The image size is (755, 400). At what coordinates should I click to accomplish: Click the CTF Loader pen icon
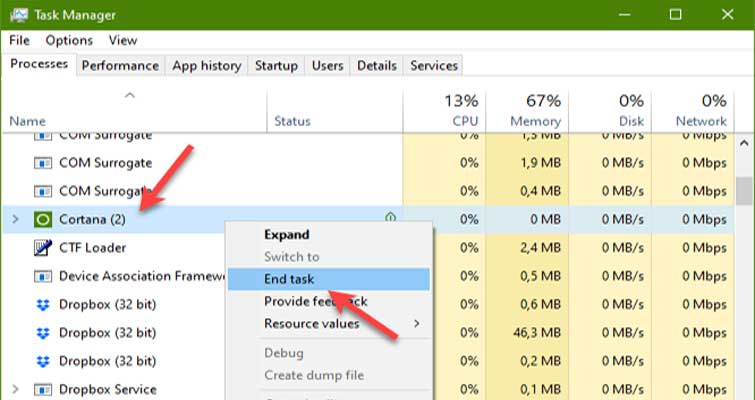(43, 248)
